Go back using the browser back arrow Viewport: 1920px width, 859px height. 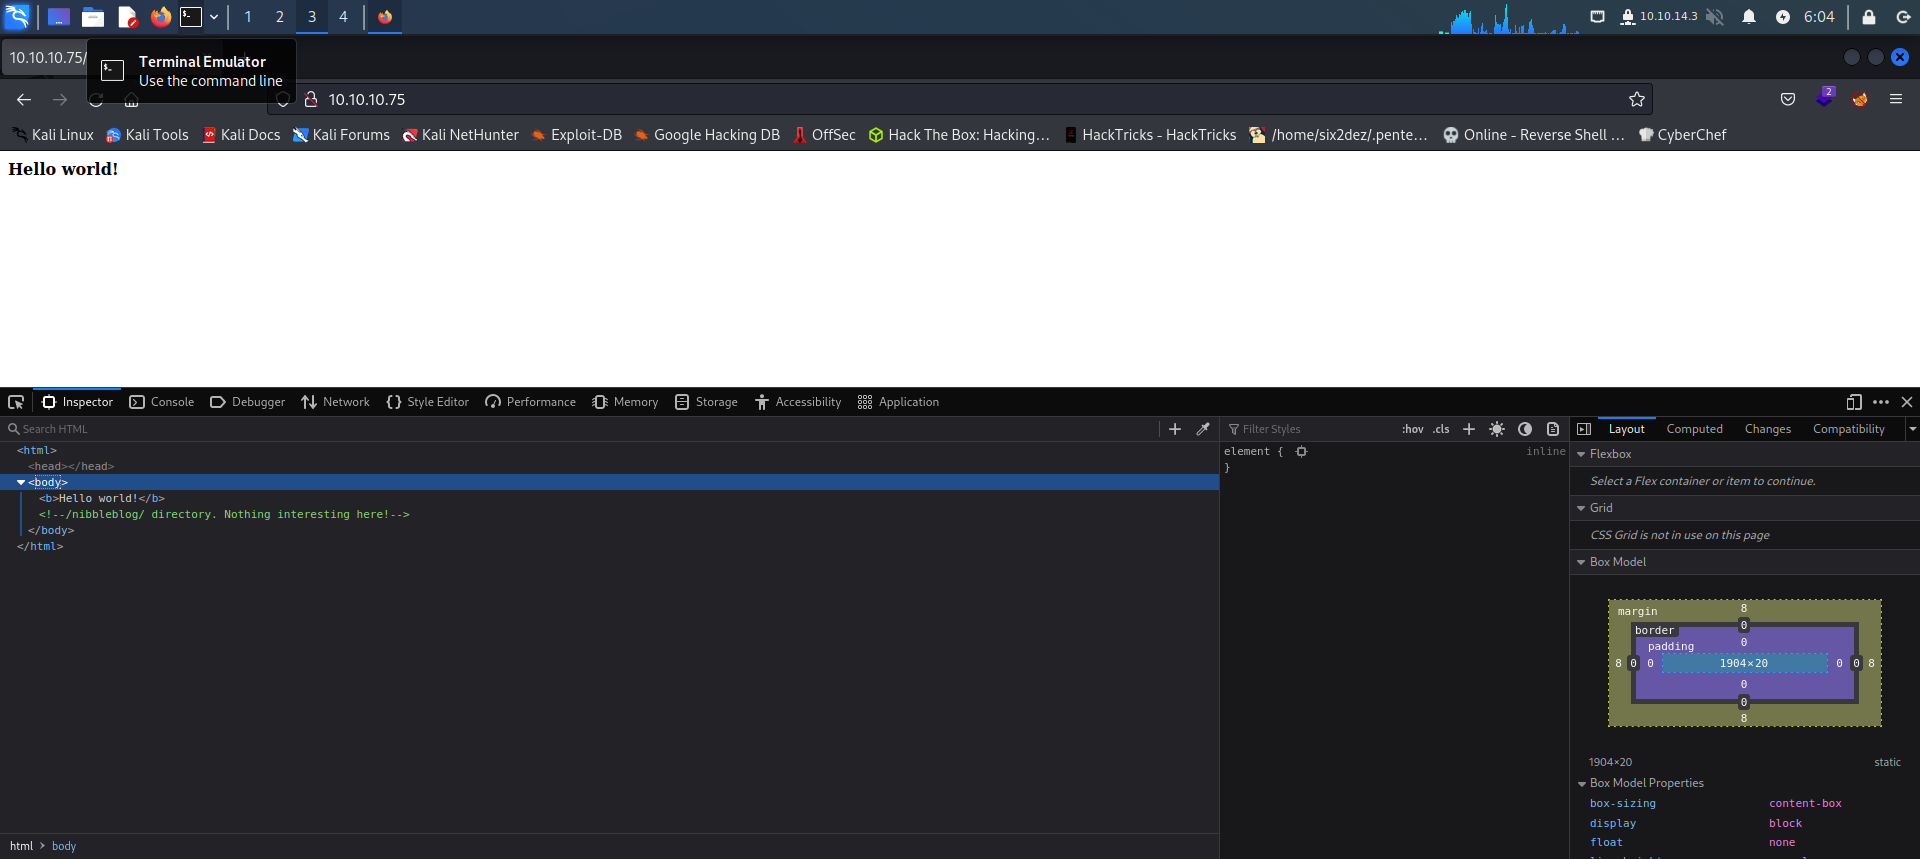[x=24, y=99]
